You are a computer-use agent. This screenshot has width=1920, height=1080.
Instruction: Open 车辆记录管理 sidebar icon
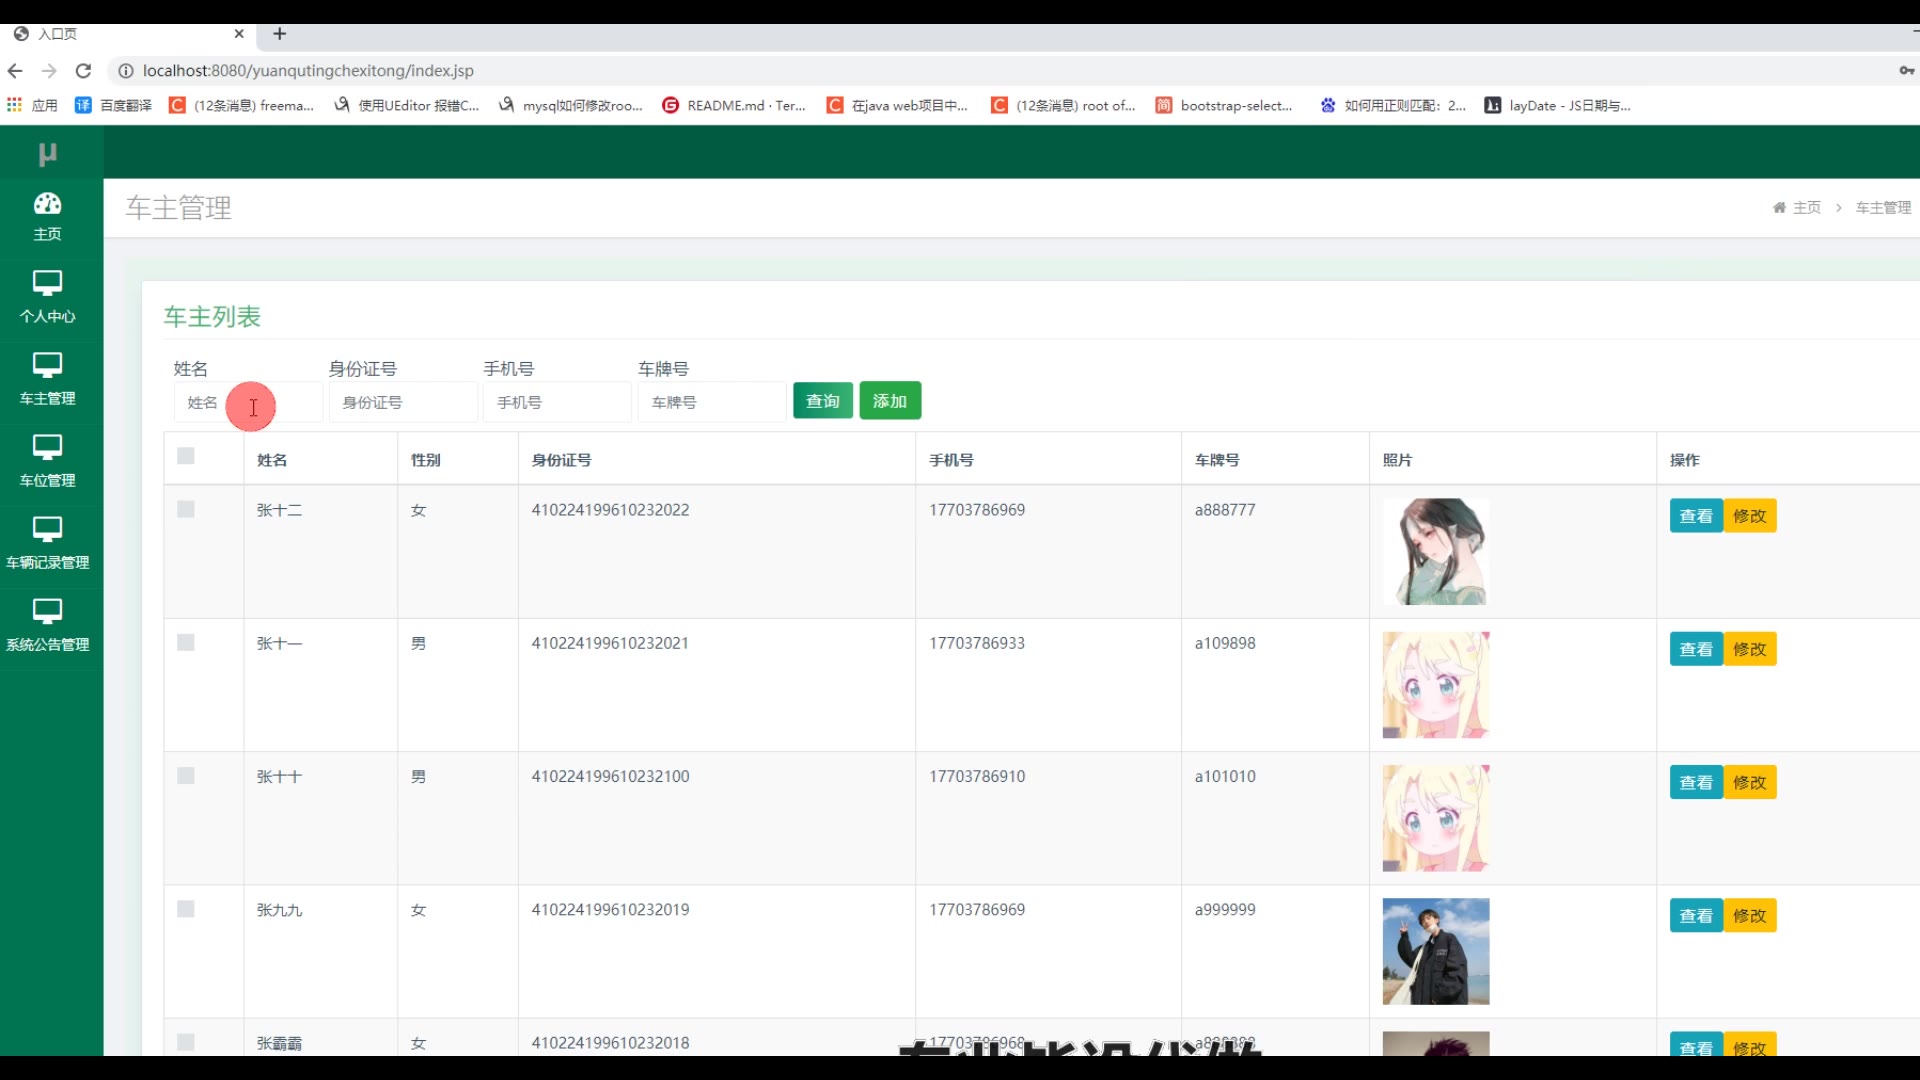click(x=47, y=529)
